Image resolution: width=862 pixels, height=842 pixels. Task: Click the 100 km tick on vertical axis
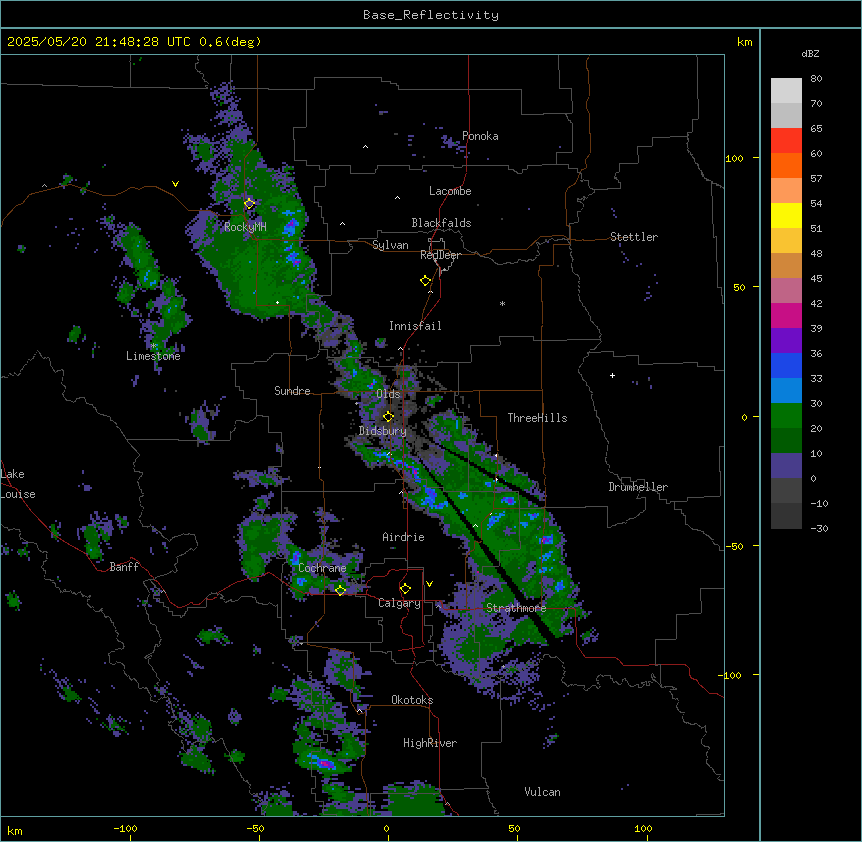tap(734, 158)
